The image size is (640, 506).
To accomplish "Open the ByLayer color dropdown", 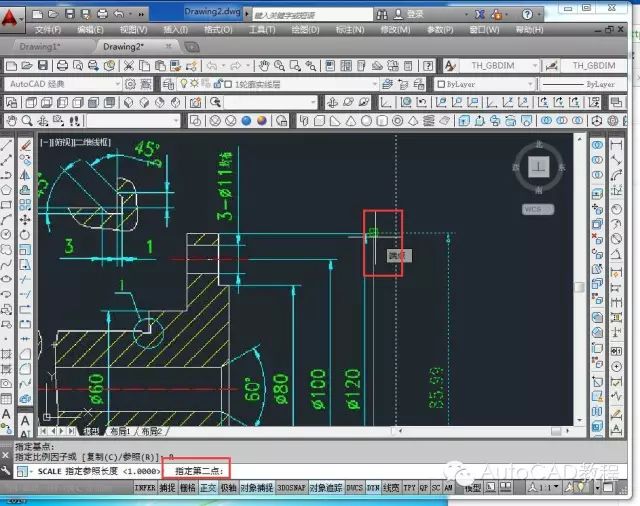I will click(x=484, y=84).
